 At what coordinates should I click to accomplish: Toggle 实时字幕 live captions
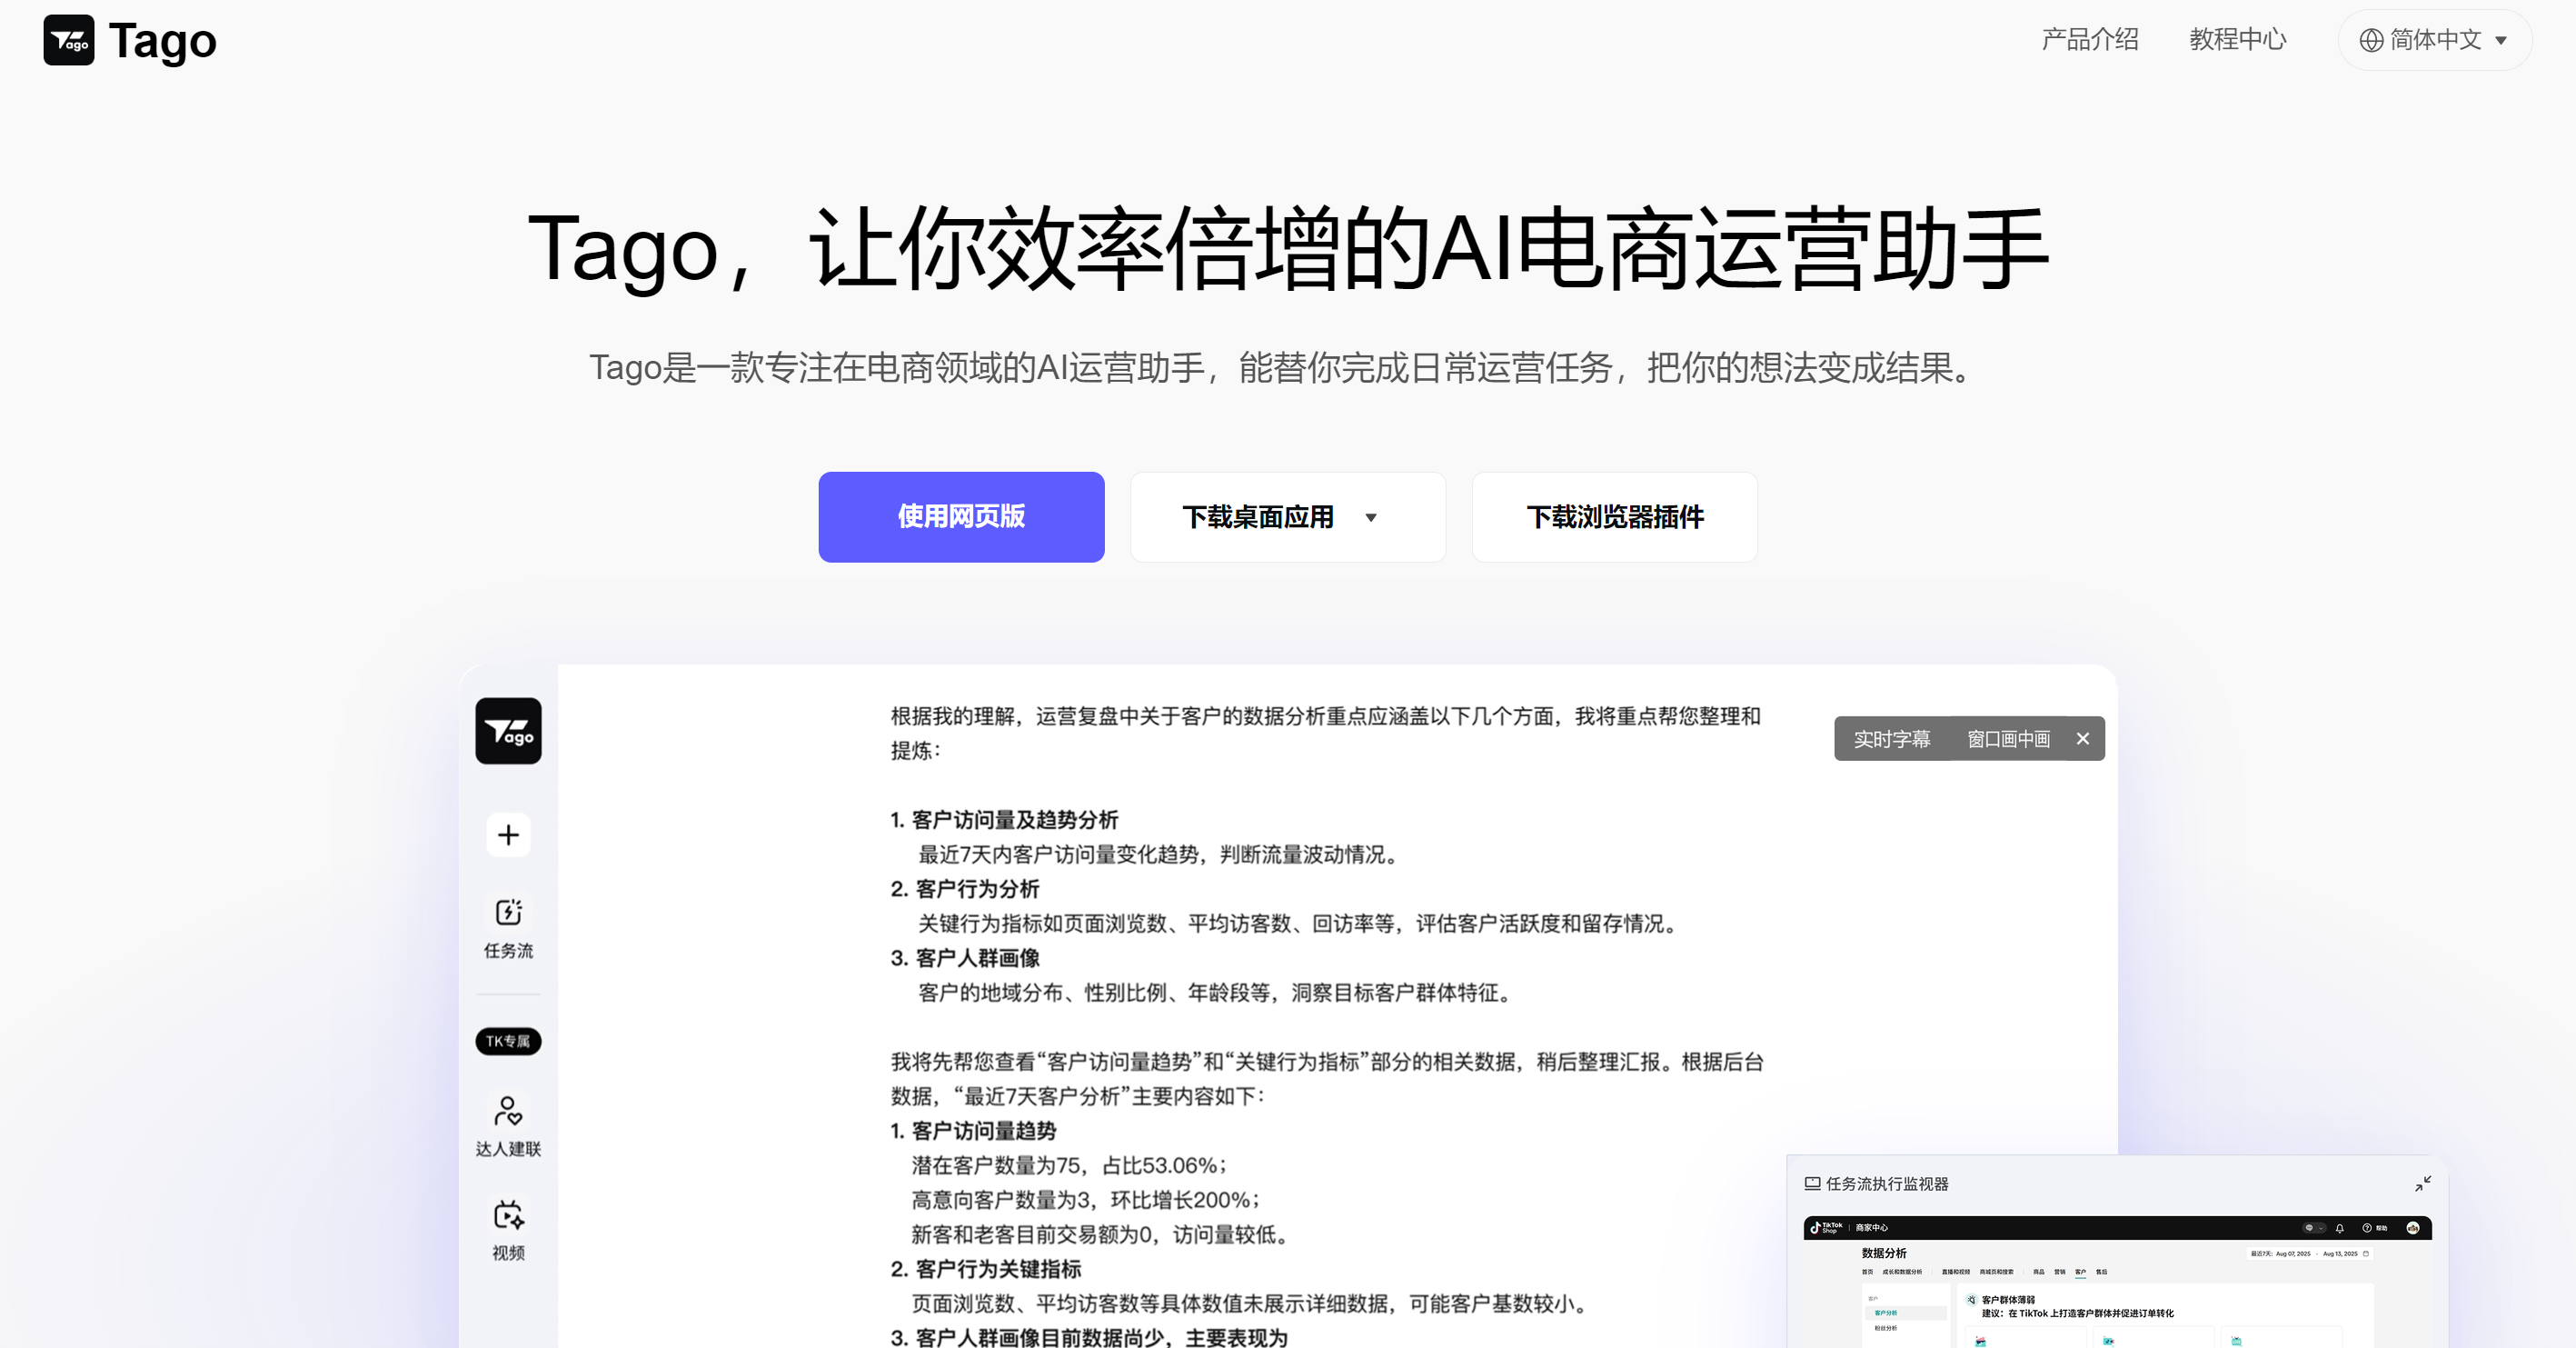(x=1891, y=739)
